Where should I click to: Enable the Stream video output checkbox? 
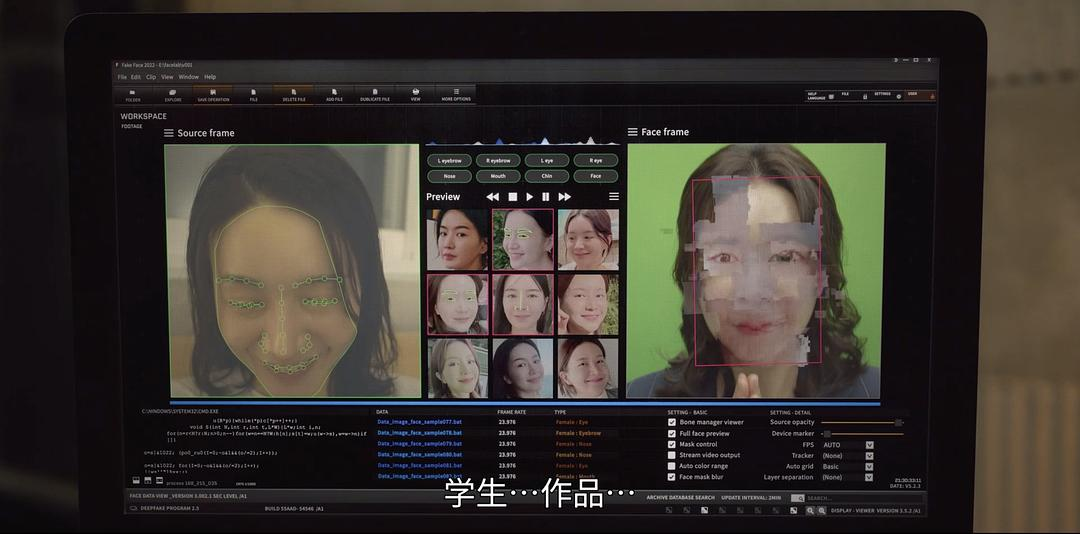(x=672, y=455)
